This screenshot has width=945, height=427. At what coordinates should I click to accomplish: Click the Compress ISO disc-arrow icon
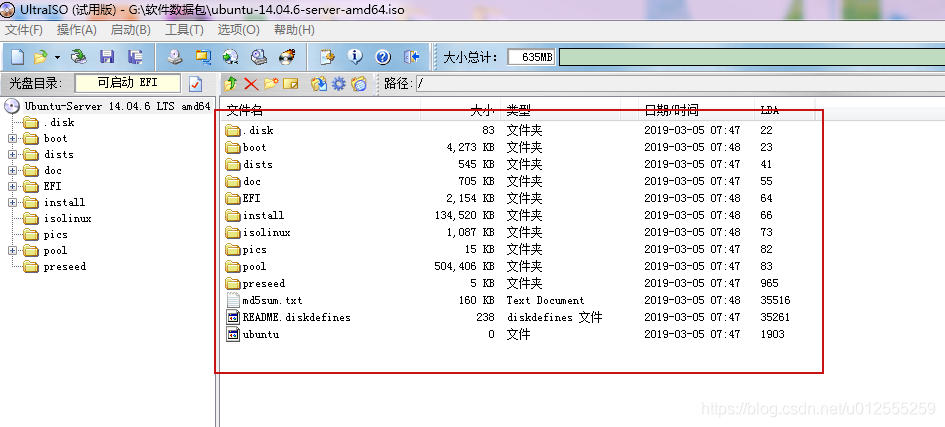[230, 57]
